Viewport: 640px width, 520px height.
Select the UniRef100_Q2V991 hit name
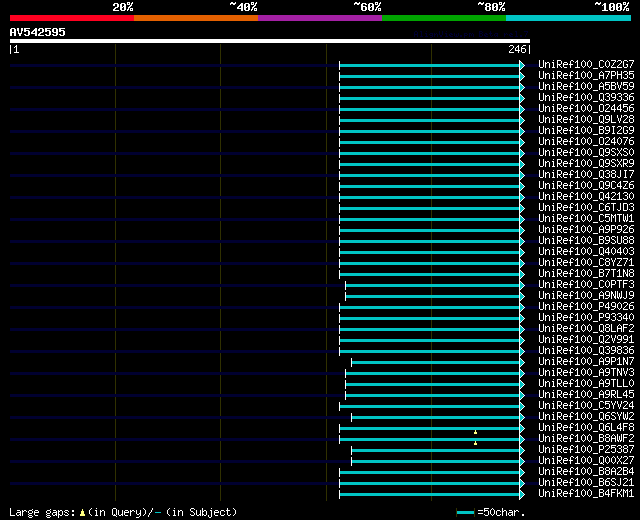point(586,340)
